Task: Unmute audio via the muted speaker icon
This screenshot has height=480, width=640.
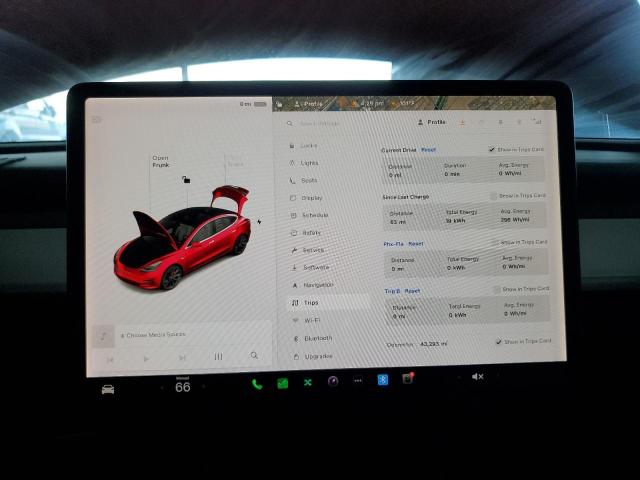Action: (x=477, y=376)
